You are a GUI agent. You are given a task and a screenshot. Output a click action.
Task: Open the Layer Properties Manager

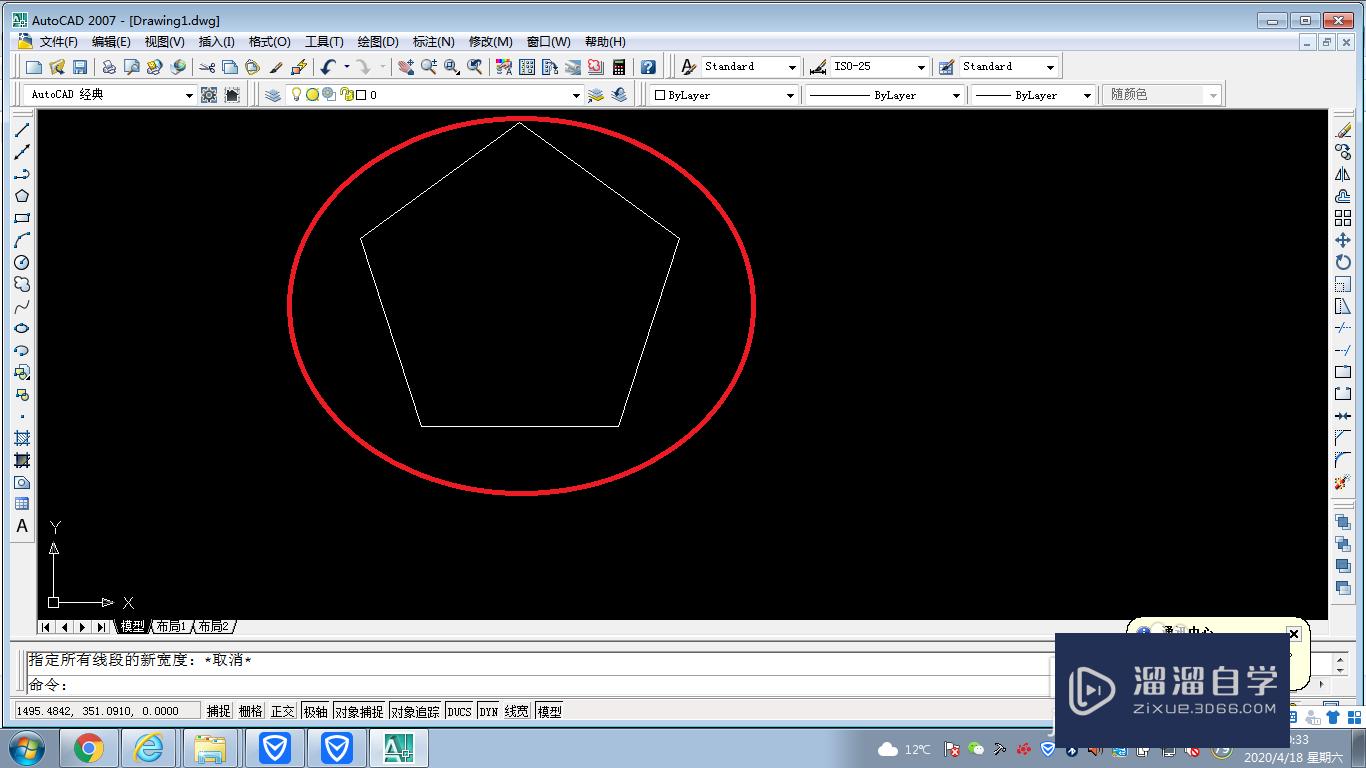(x=271, y=94)
